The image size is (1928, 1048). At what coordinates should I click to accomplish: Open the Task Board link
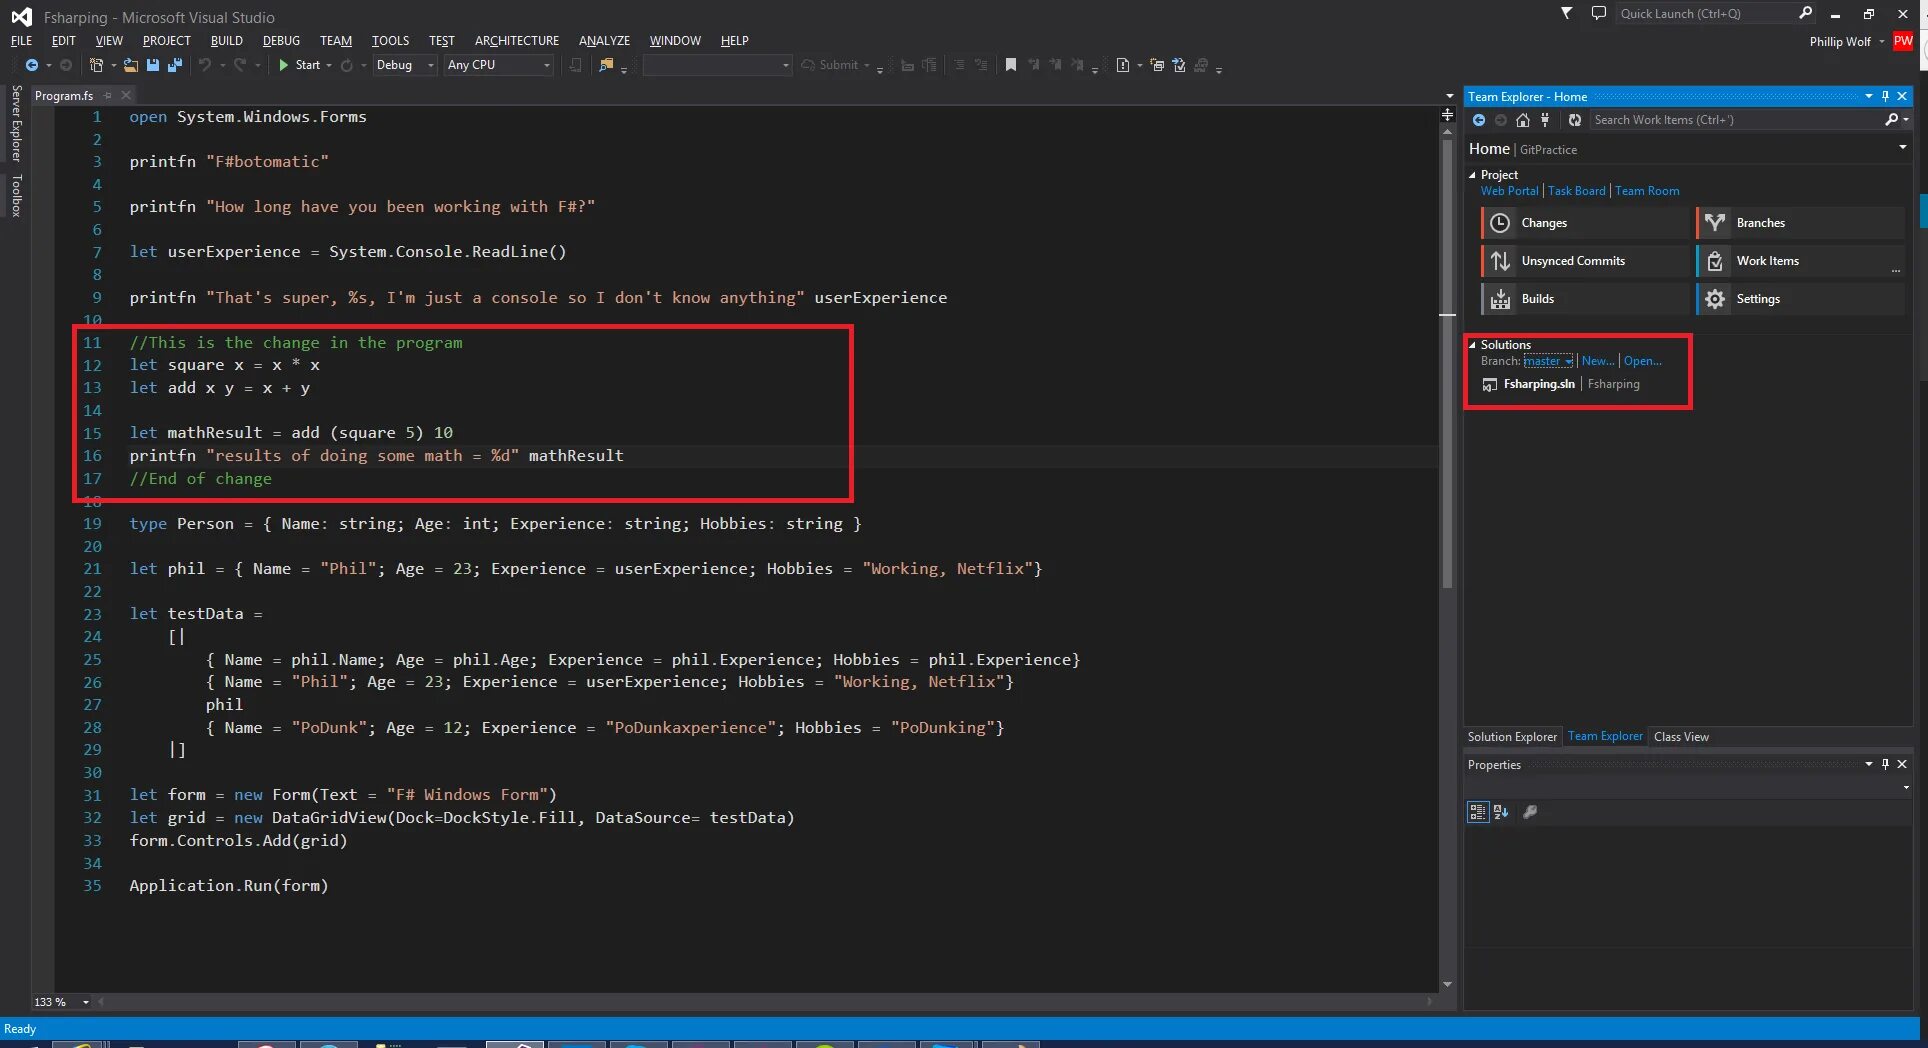(x=1576, y=191)
